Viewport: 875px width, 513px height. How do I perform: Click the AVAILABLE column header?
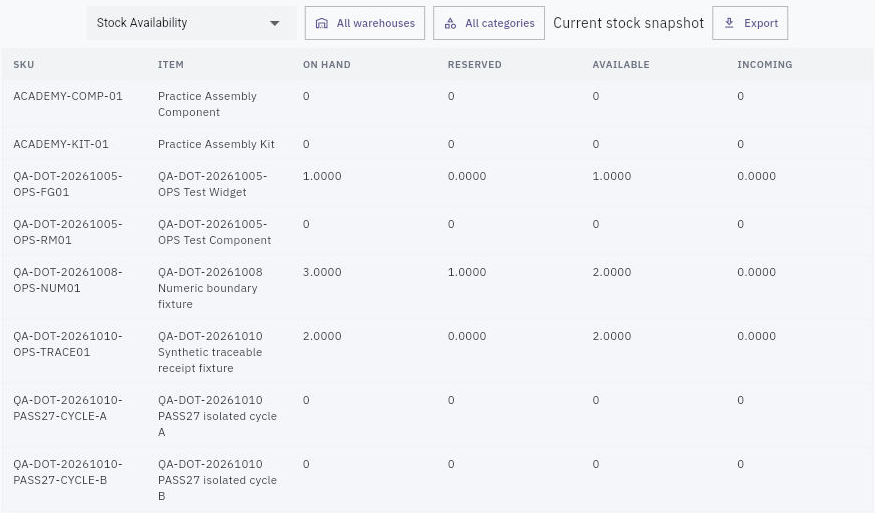click(621, 64)
